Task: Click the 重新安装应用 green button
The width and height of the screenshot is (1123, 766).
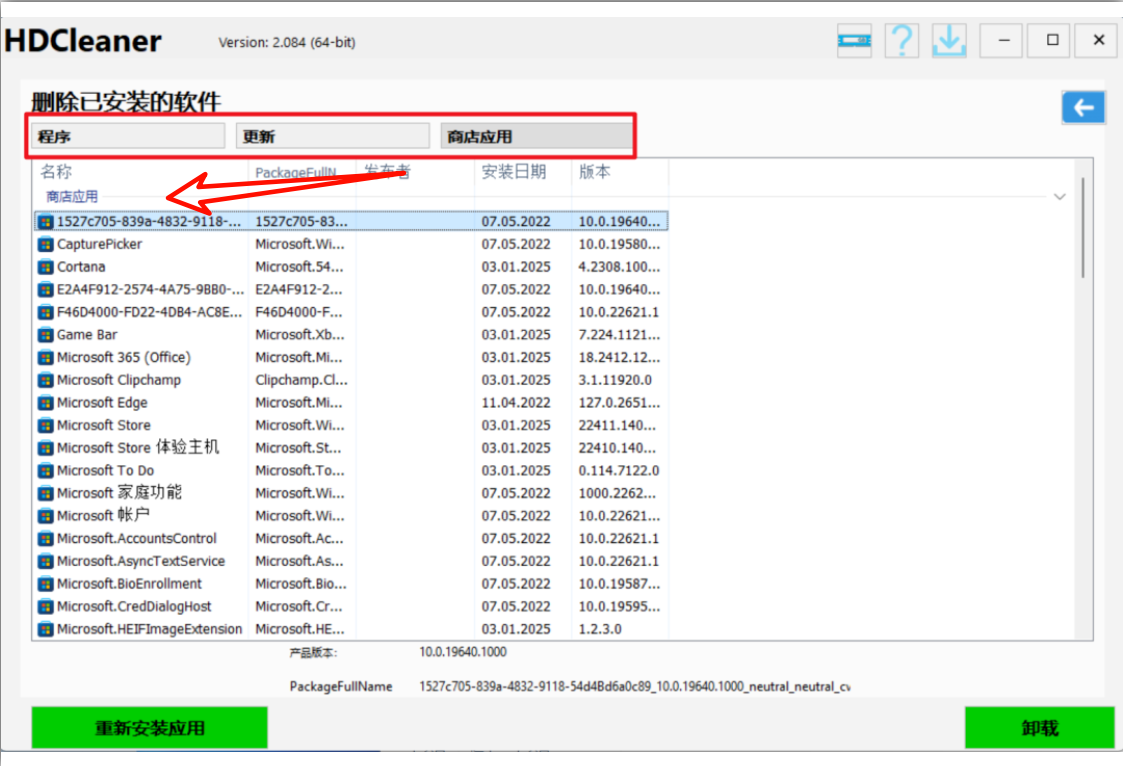Action: 148,727
